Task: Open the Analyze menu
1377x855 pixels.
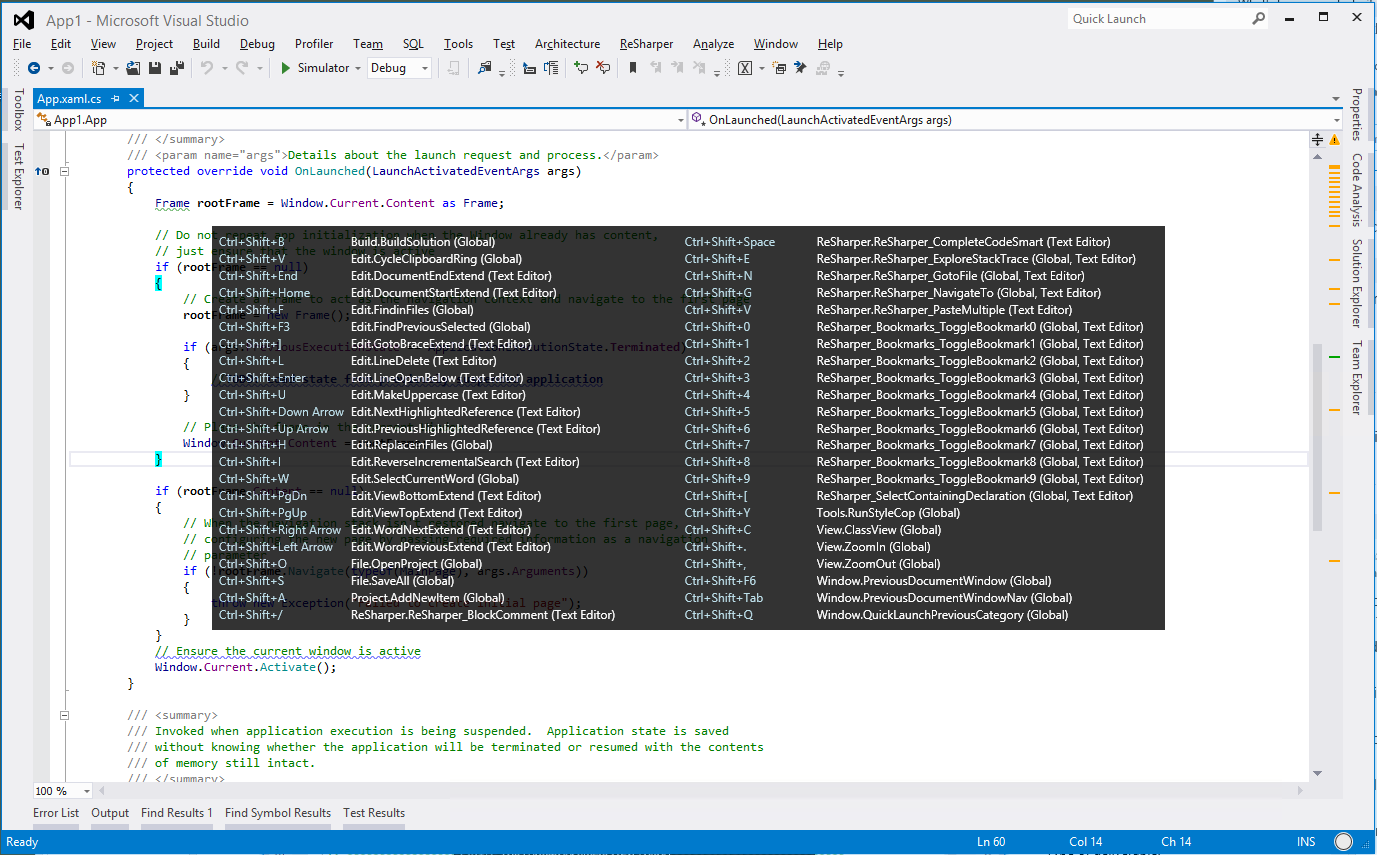Action: pos(714,44)
